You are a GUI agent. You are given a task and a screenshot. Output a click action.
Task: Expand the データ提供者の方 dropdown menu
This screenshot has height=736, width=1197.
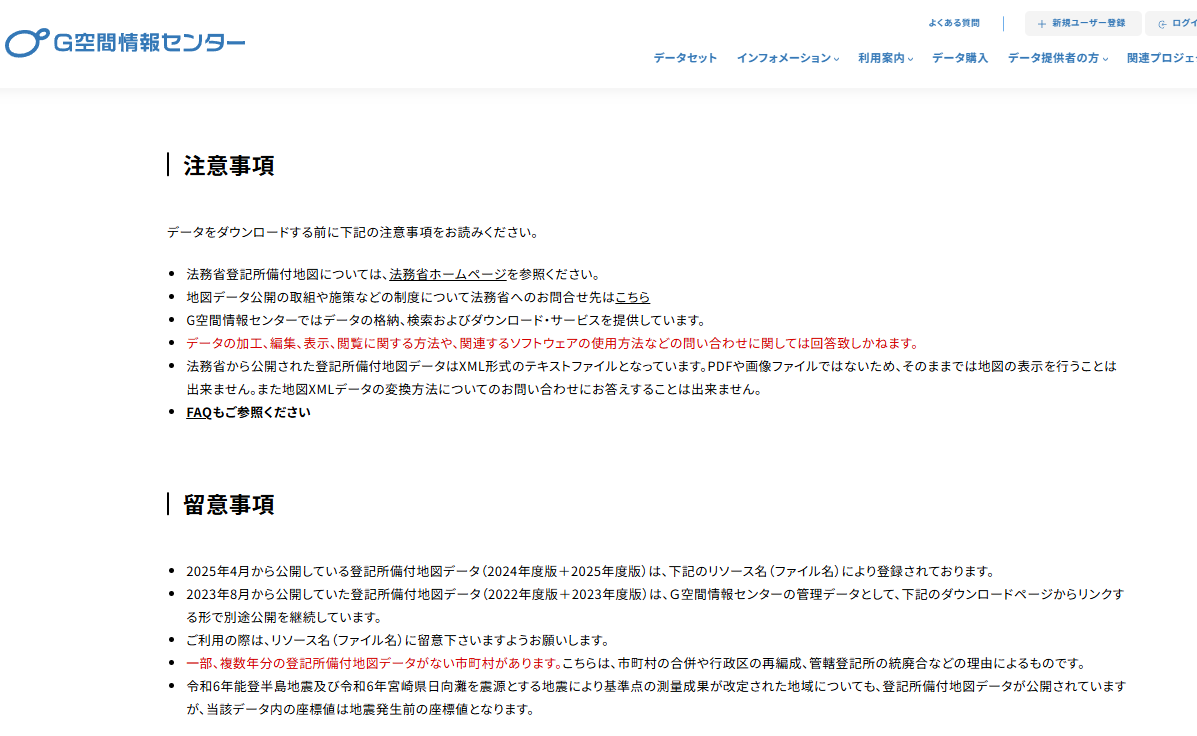click(1057, 58)
